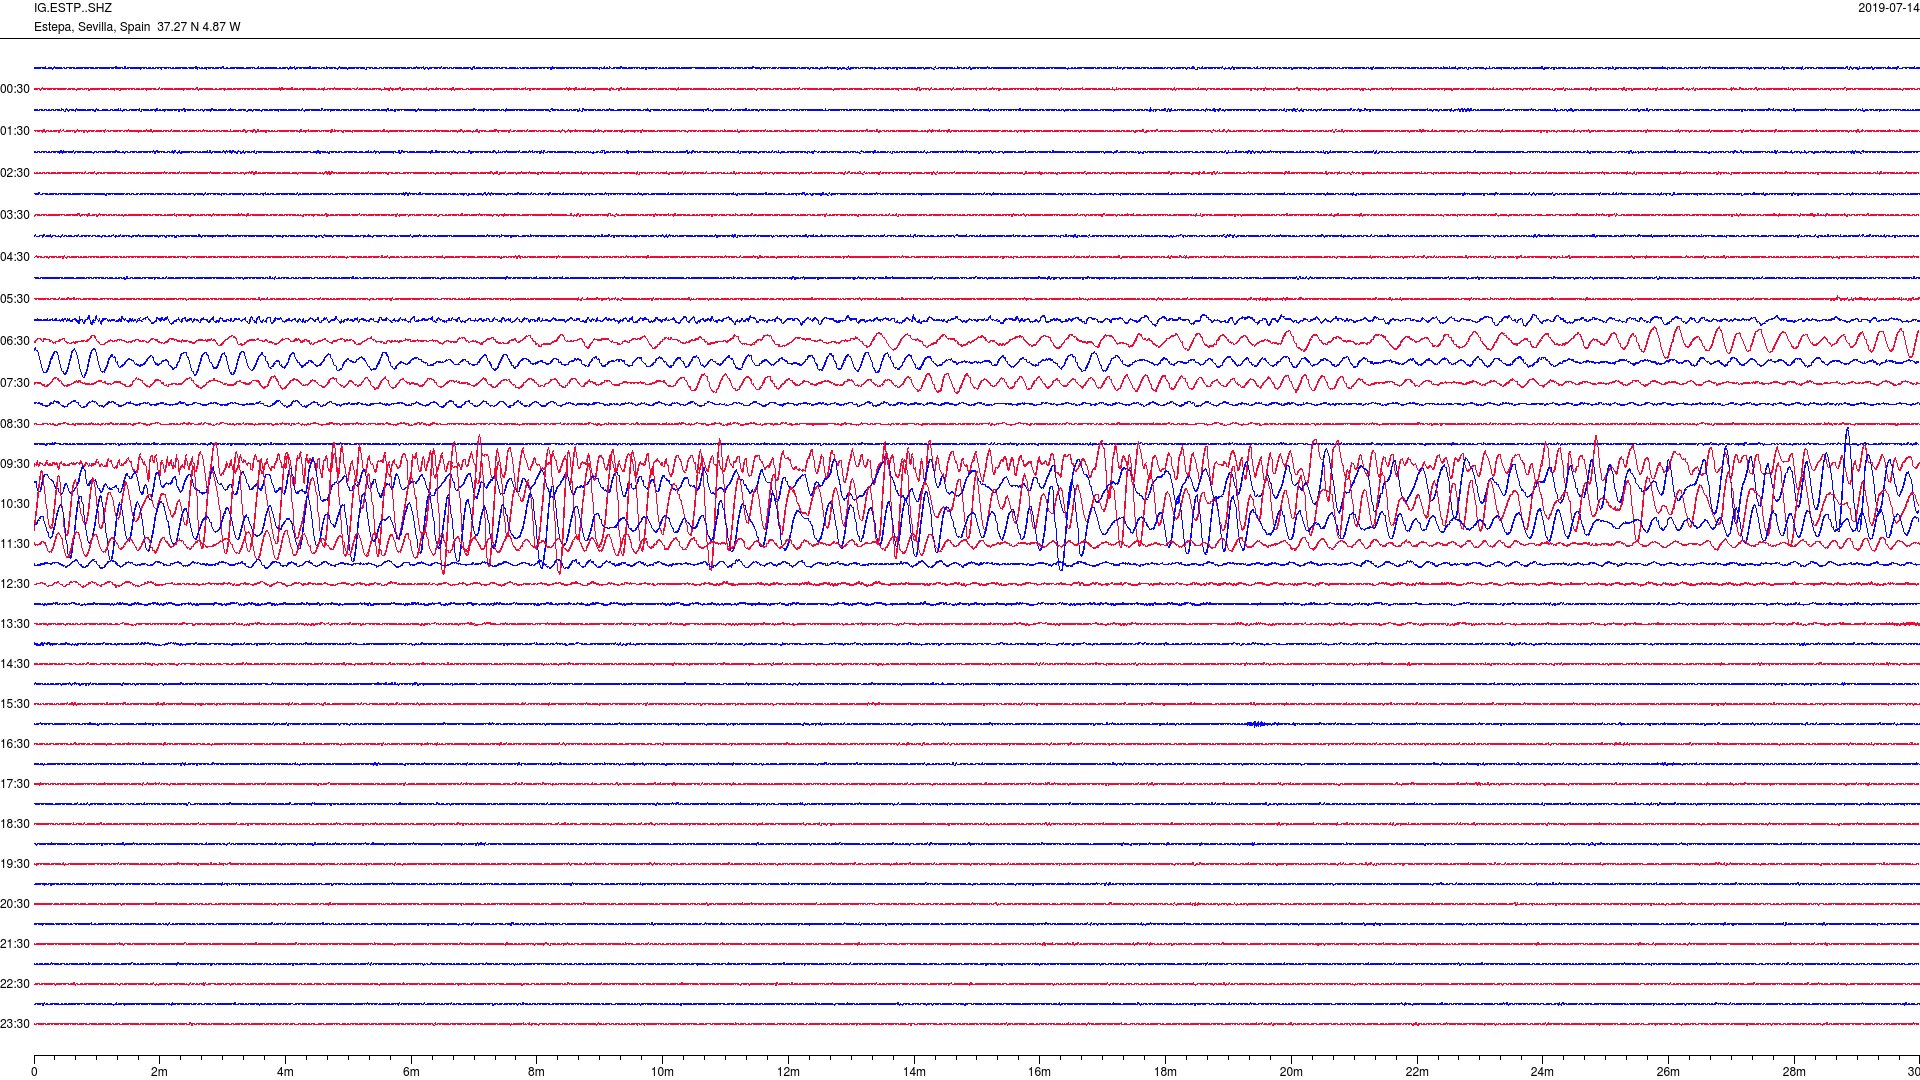This screenshot has height=1080, width=1920.
Task: Click the 6m axis tick label
Action: click(x=411, y=1072)
